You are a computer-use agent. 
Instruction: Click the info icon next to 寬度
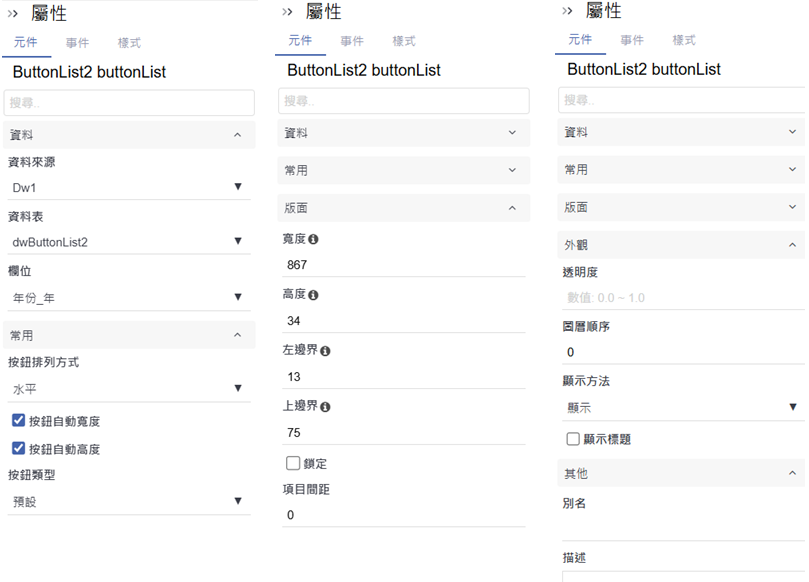(313, 240)
